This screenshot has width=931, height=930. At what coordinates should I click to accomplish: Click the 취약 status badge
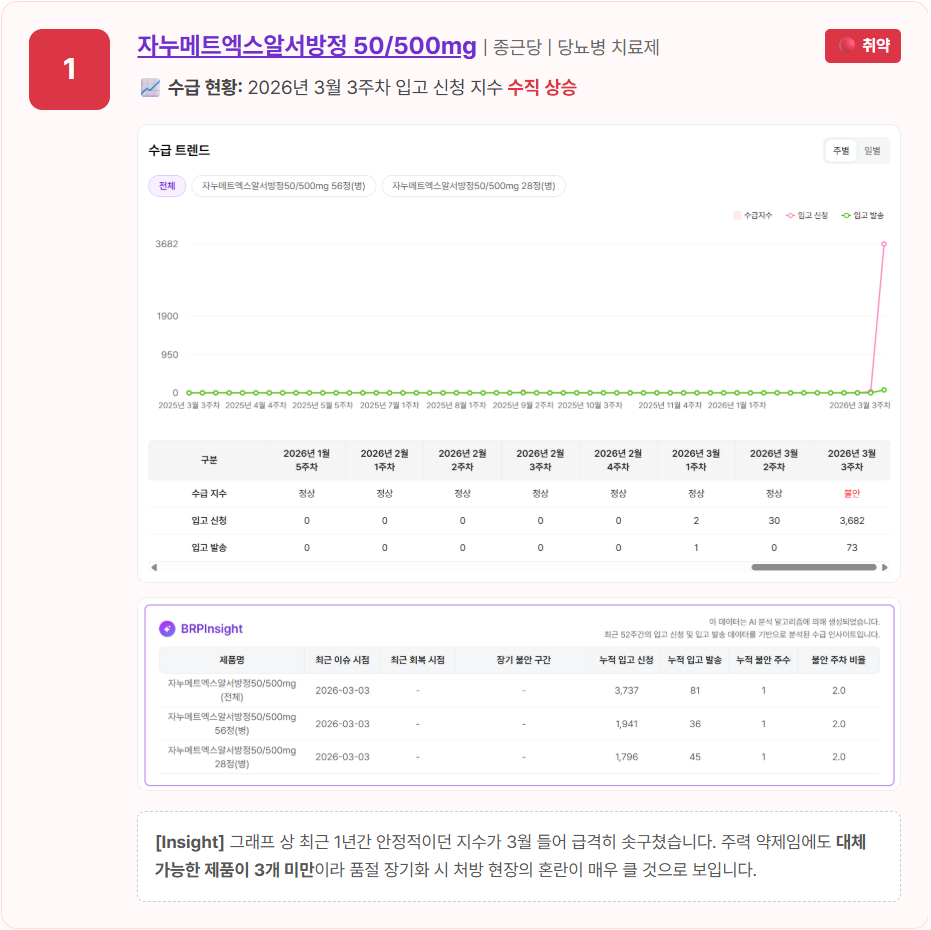[862, 46]
